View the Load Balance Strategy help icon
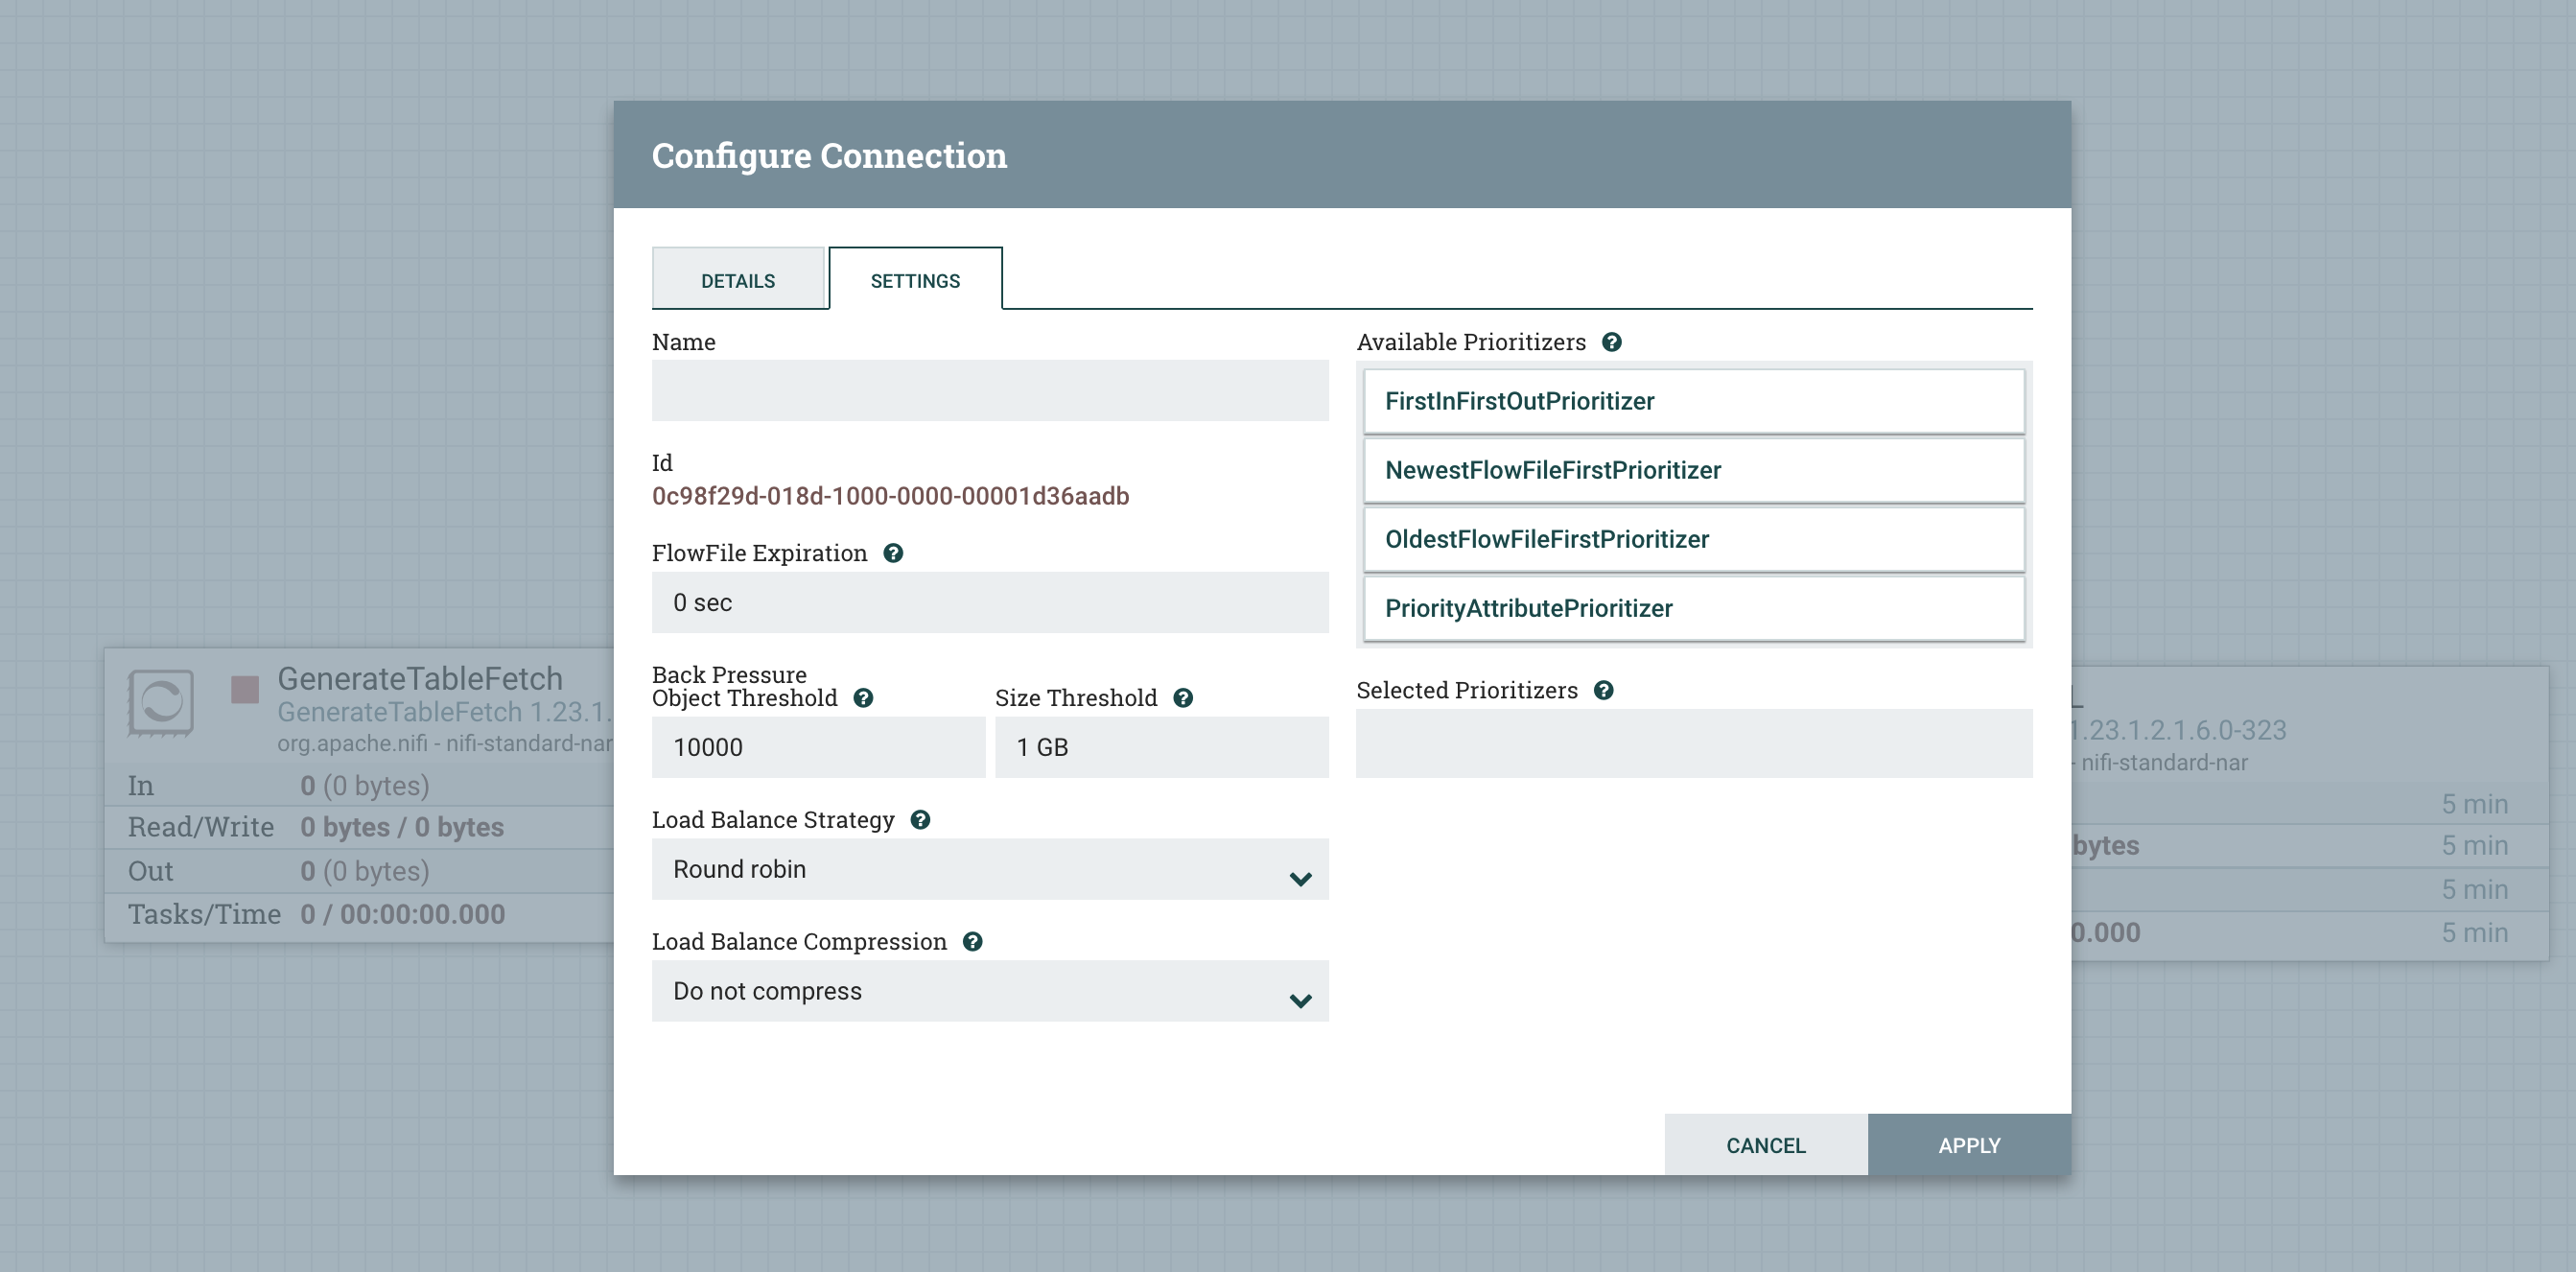The width and height of the screenshot is (2576, 1272). point(921,819)
